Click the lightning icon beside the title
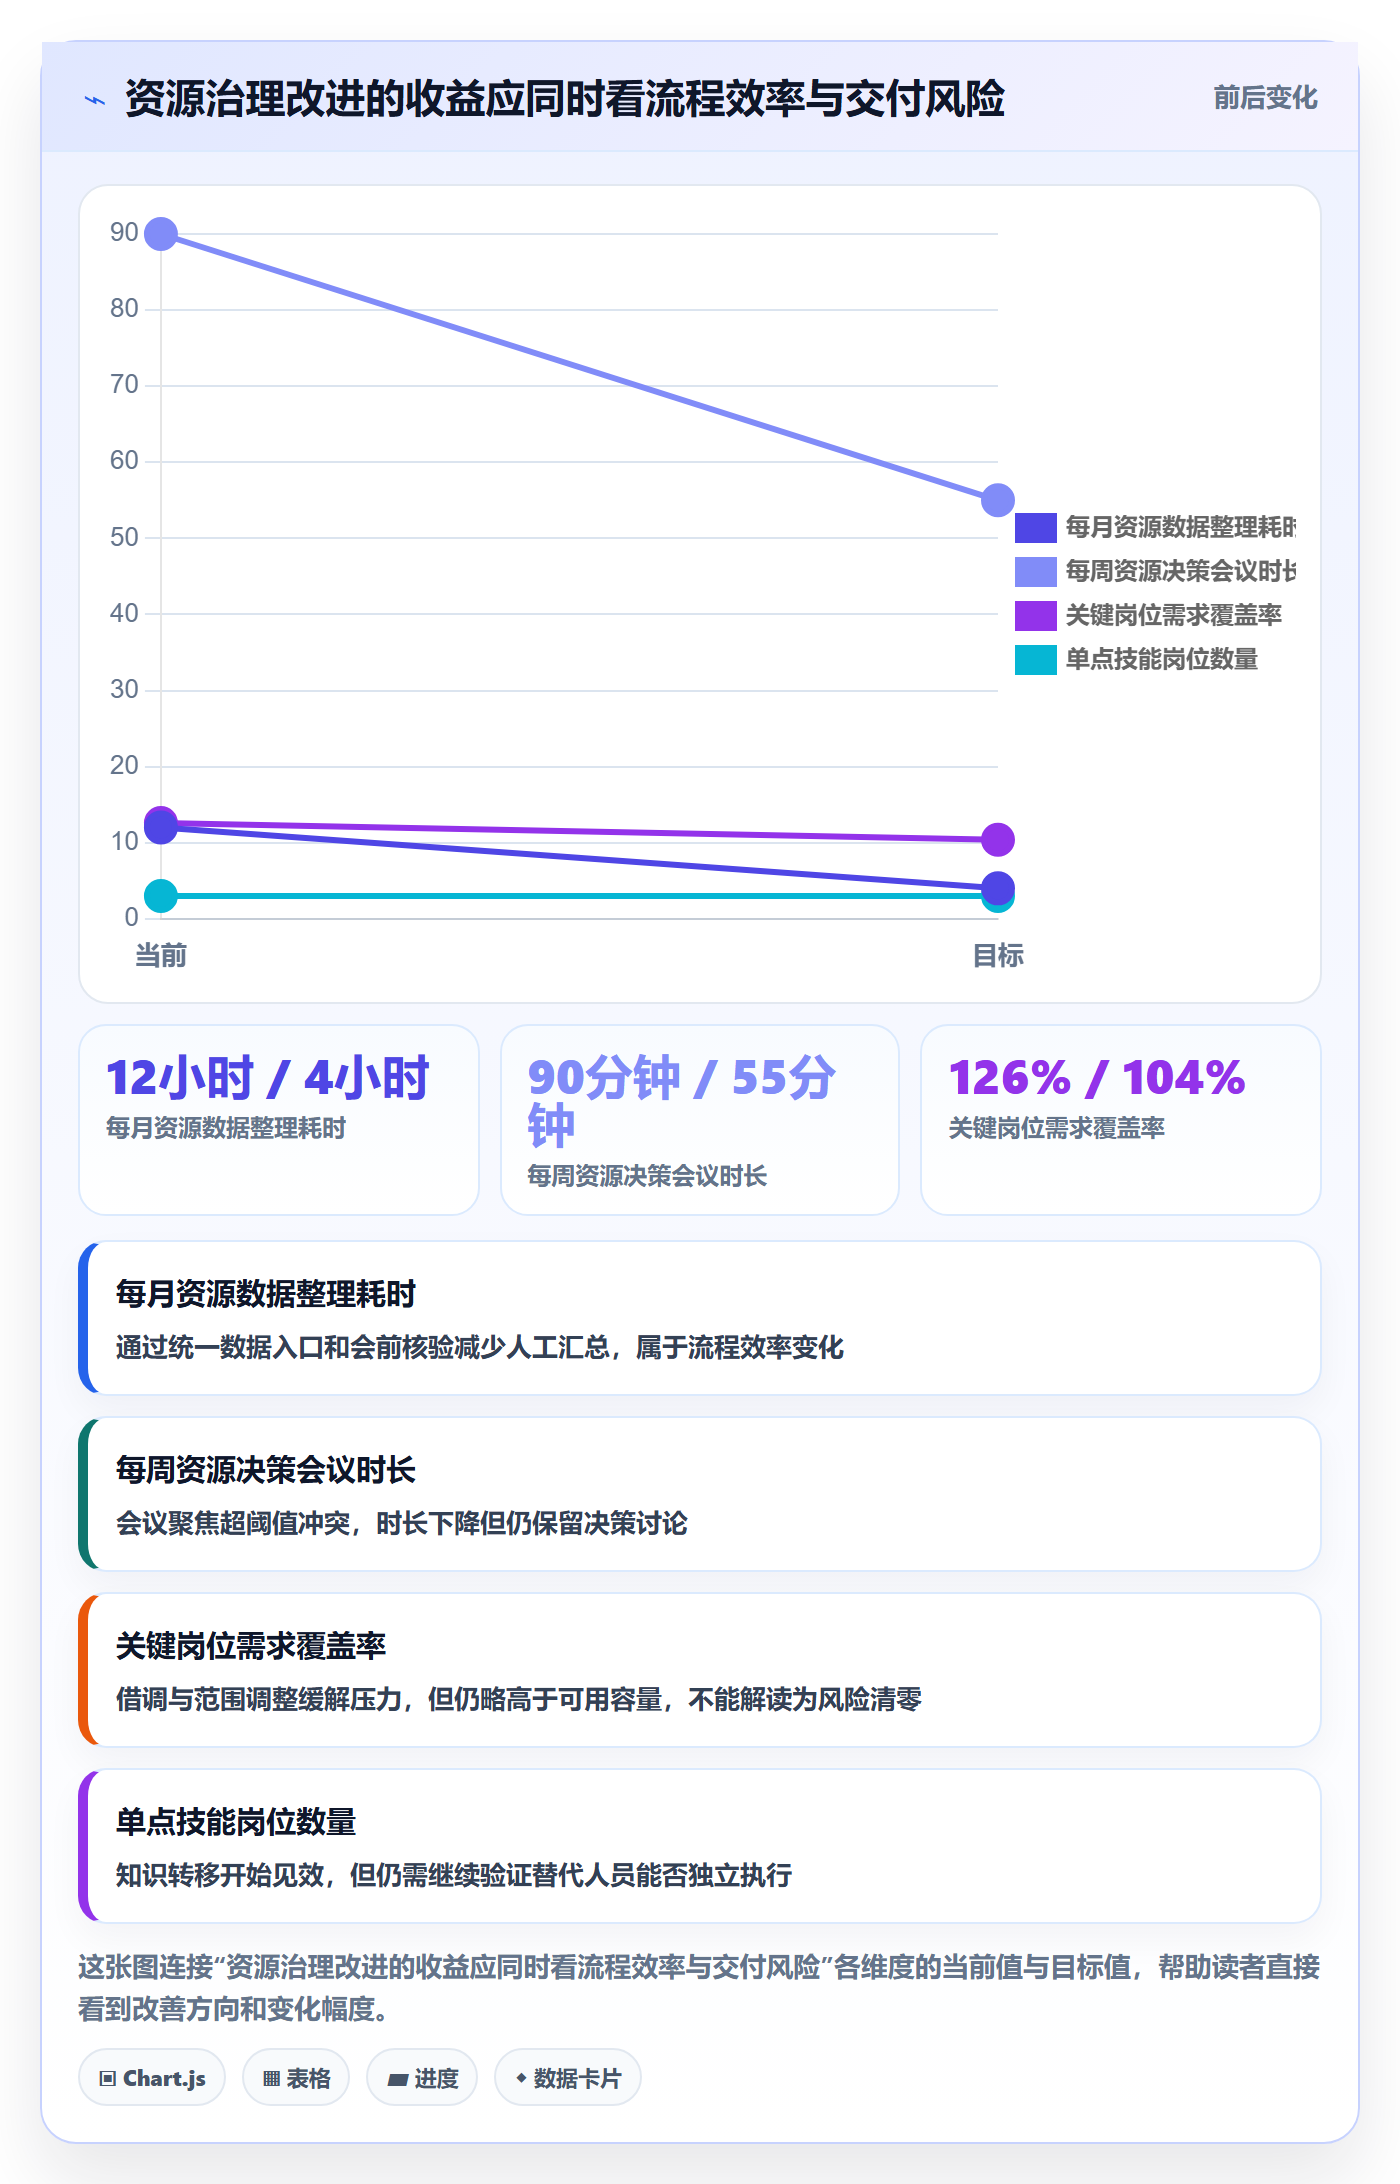 tap(95, 100)
